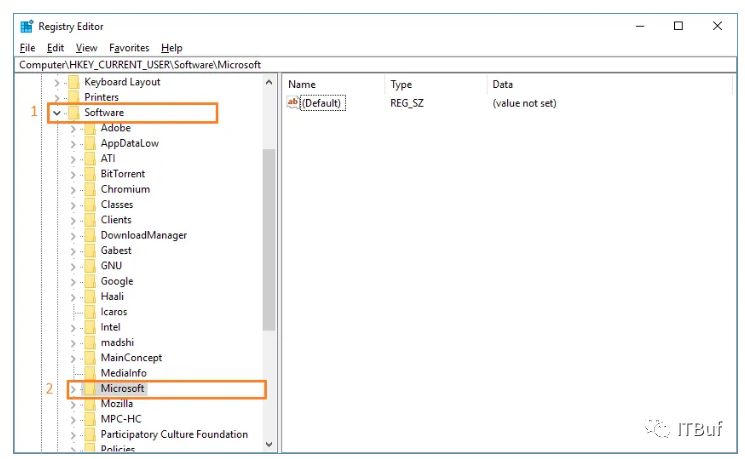
Task: Click the BitTorrent folder icon
Action: [90, 174]
